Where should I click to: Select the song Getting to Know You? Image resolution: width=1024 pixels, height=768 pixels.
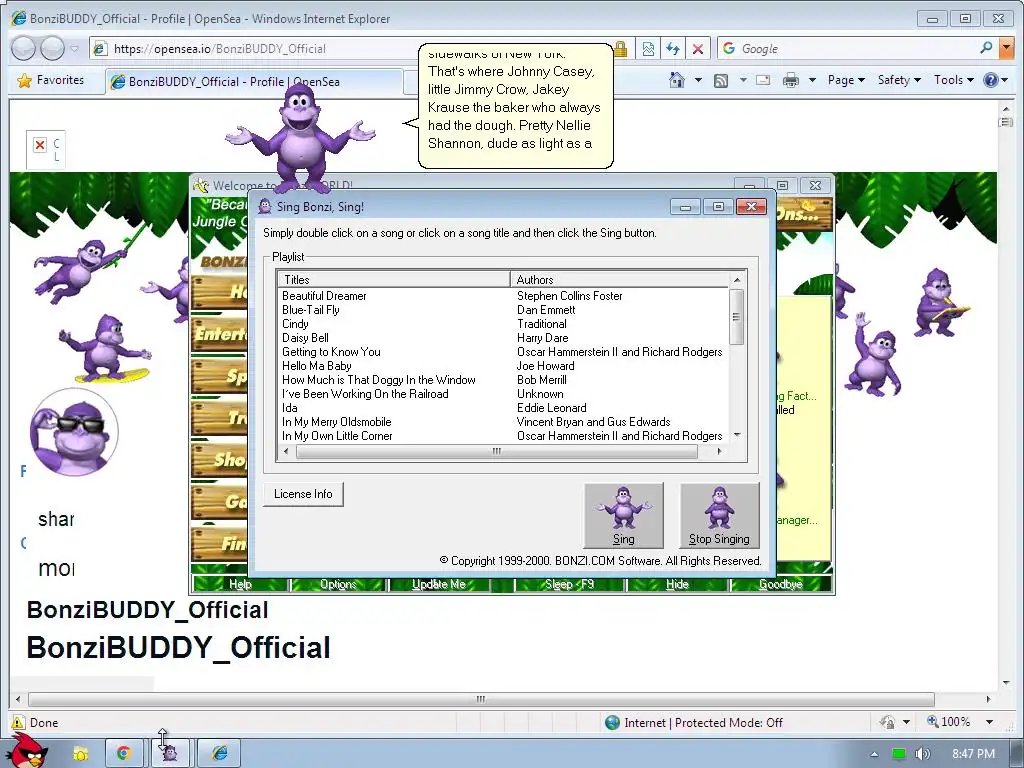point(331,352)
